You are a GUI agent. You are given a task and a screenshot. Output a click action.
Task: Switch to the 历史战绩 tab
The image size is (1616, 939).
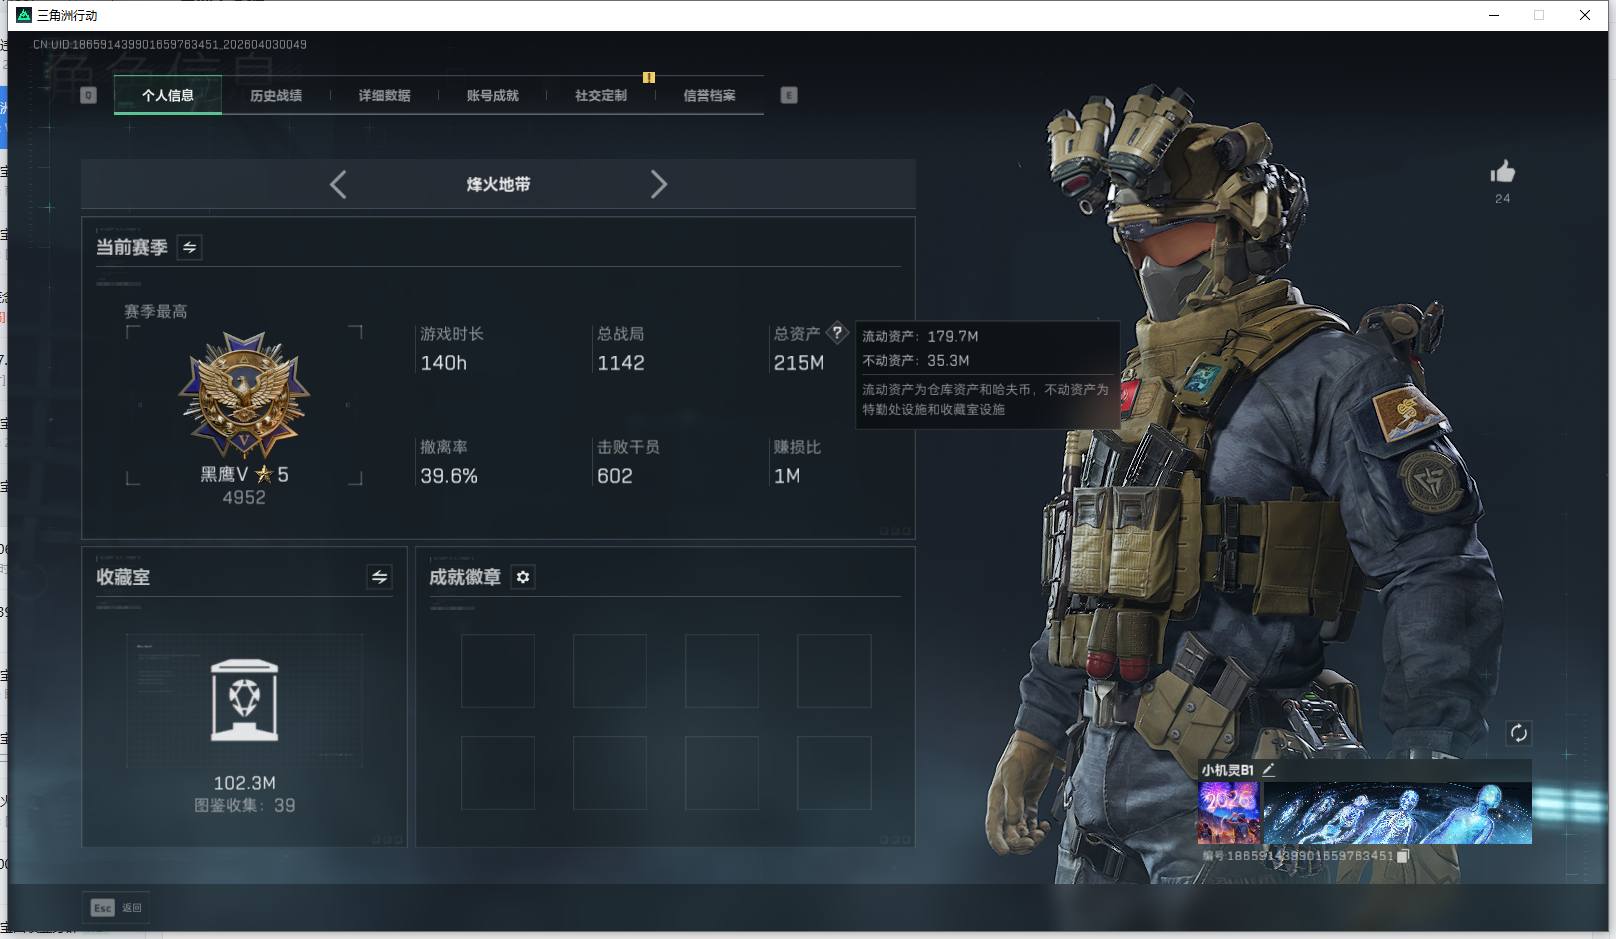coord(276,96)
